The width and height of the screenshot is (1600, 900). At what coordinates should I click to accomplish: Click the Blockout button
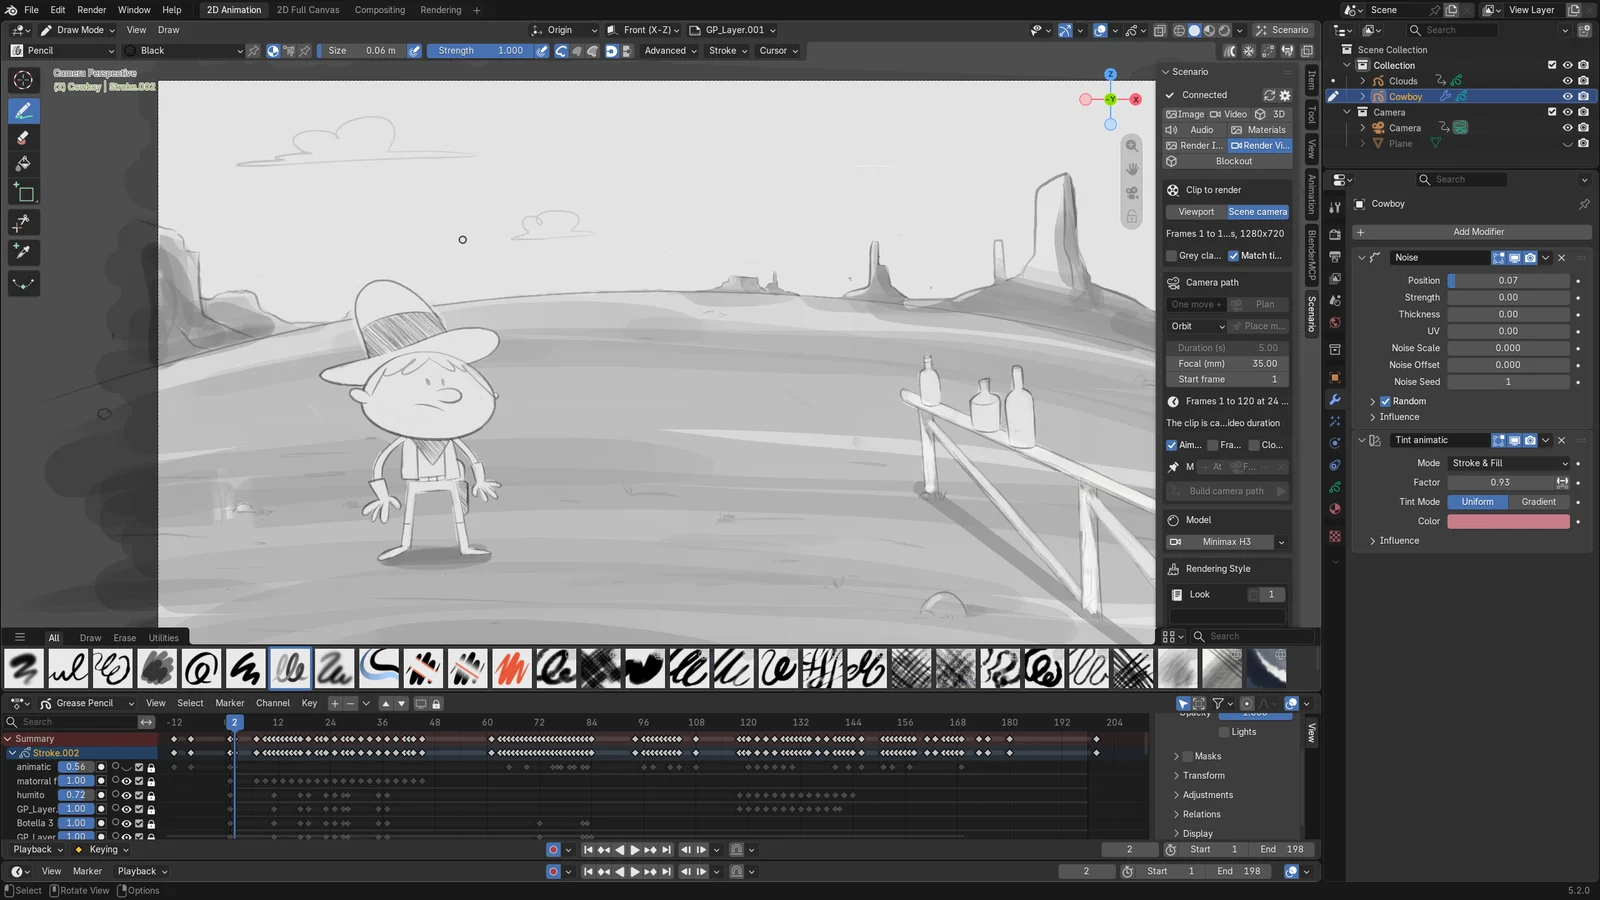[x=1229, y=161]
